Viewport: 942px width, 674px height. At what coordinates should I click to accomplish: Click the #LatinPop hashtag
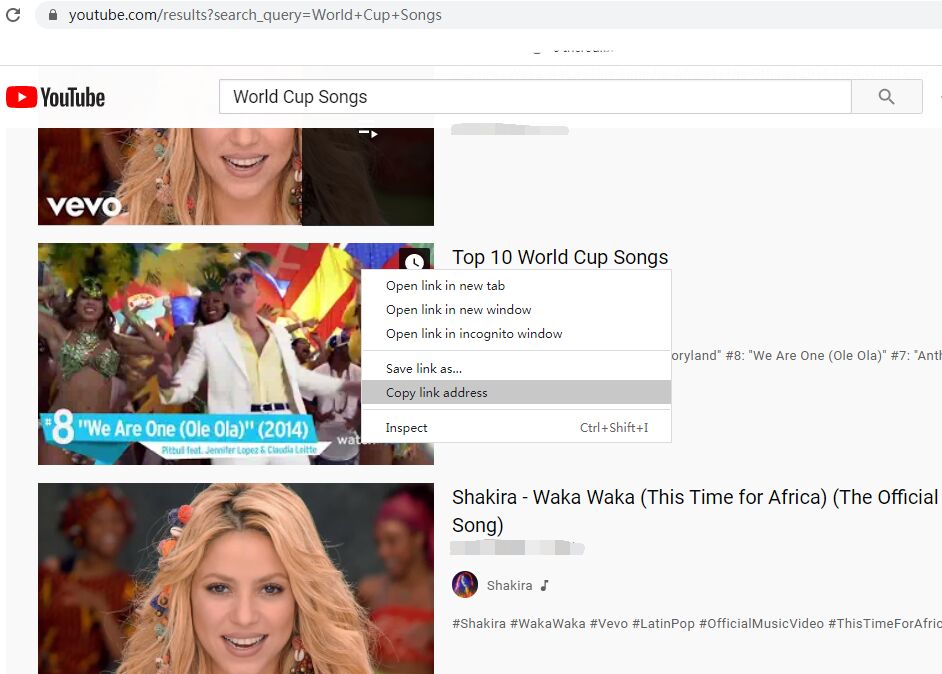[x=663, y=624]
